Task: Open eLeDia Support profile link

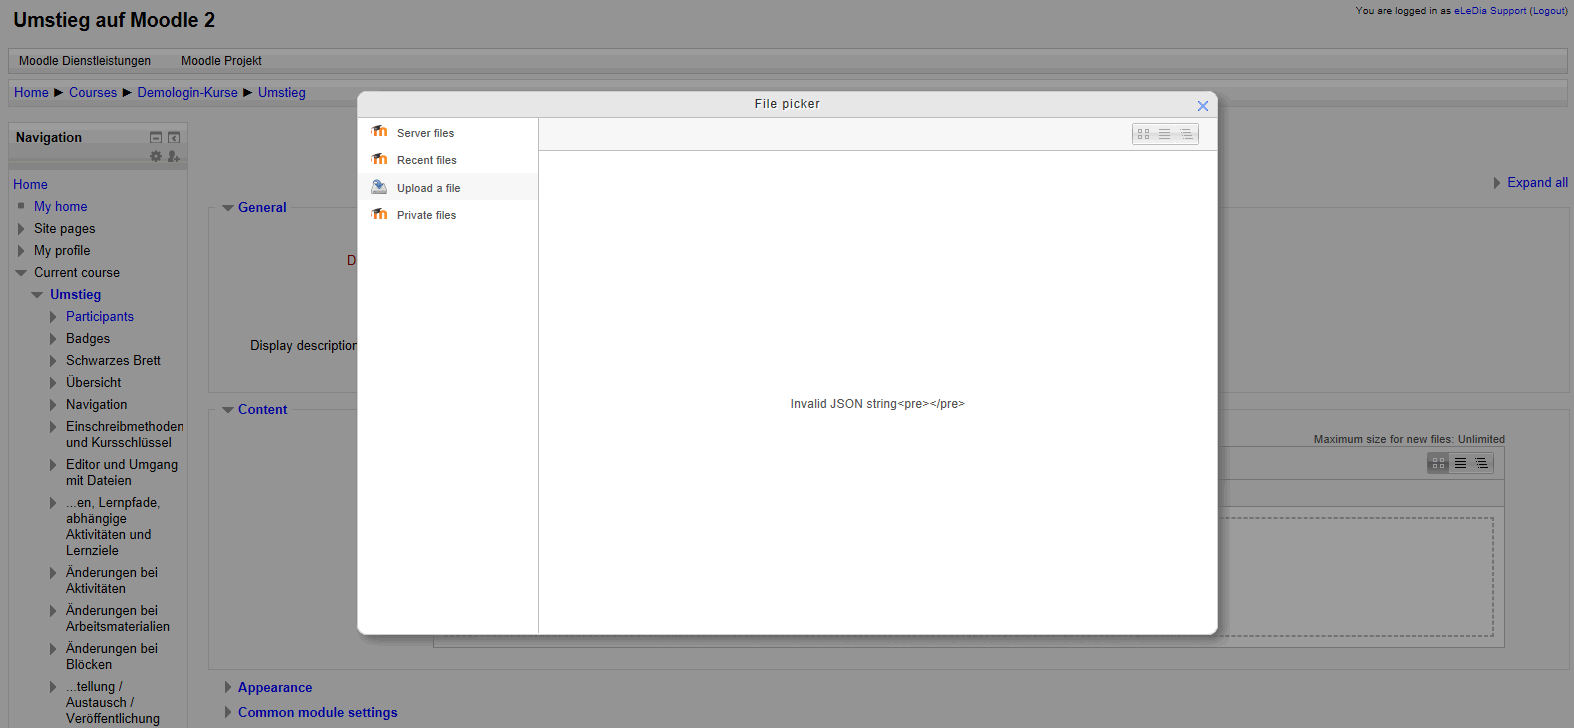Action: coord(1490,11)
